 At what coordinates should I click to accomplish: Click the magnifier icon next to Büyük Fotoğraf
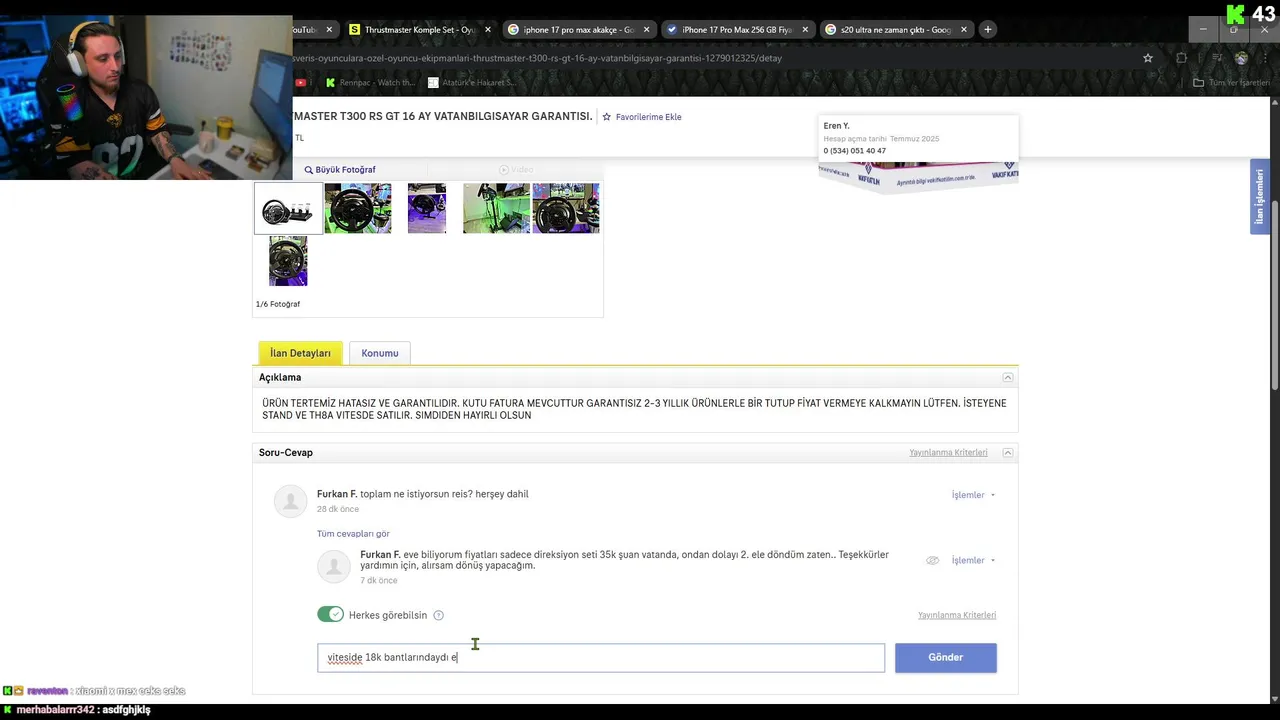[x=309, y=170]
